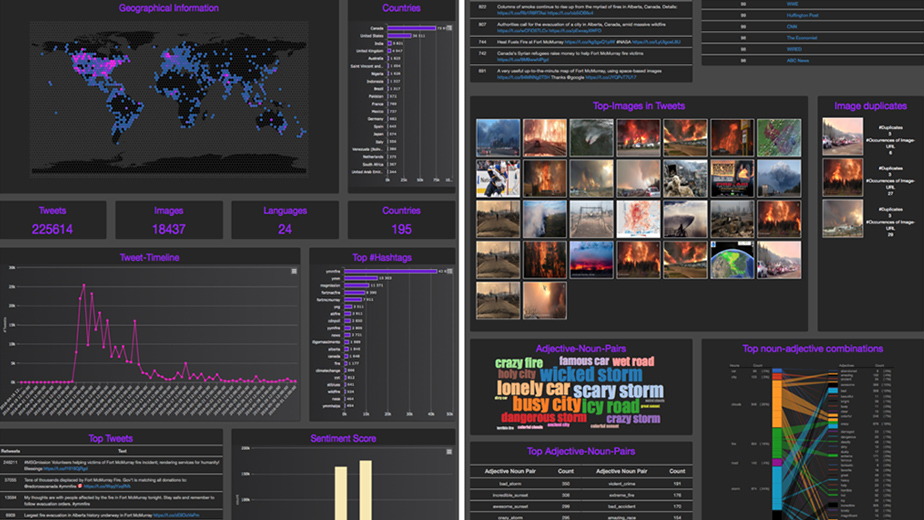This screenshot has height=520, width=924.
Task: Click the CNN source link
Action: click(x=792, y=27)
